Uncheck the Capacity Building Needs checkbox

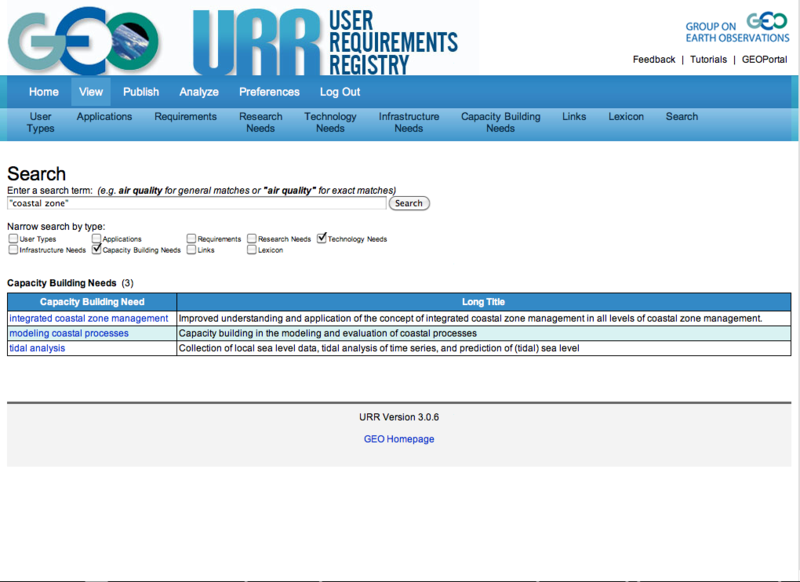click(97, 250)
